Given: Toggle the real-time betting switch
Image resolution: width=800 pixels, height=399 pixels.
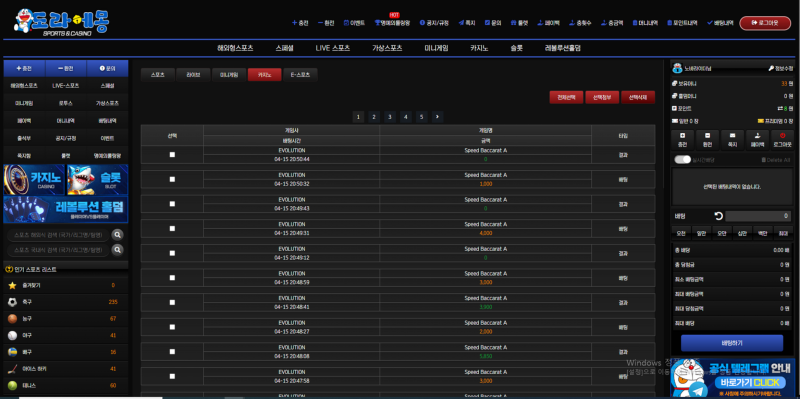Looking at the screenshot, I should click(683, 160).
